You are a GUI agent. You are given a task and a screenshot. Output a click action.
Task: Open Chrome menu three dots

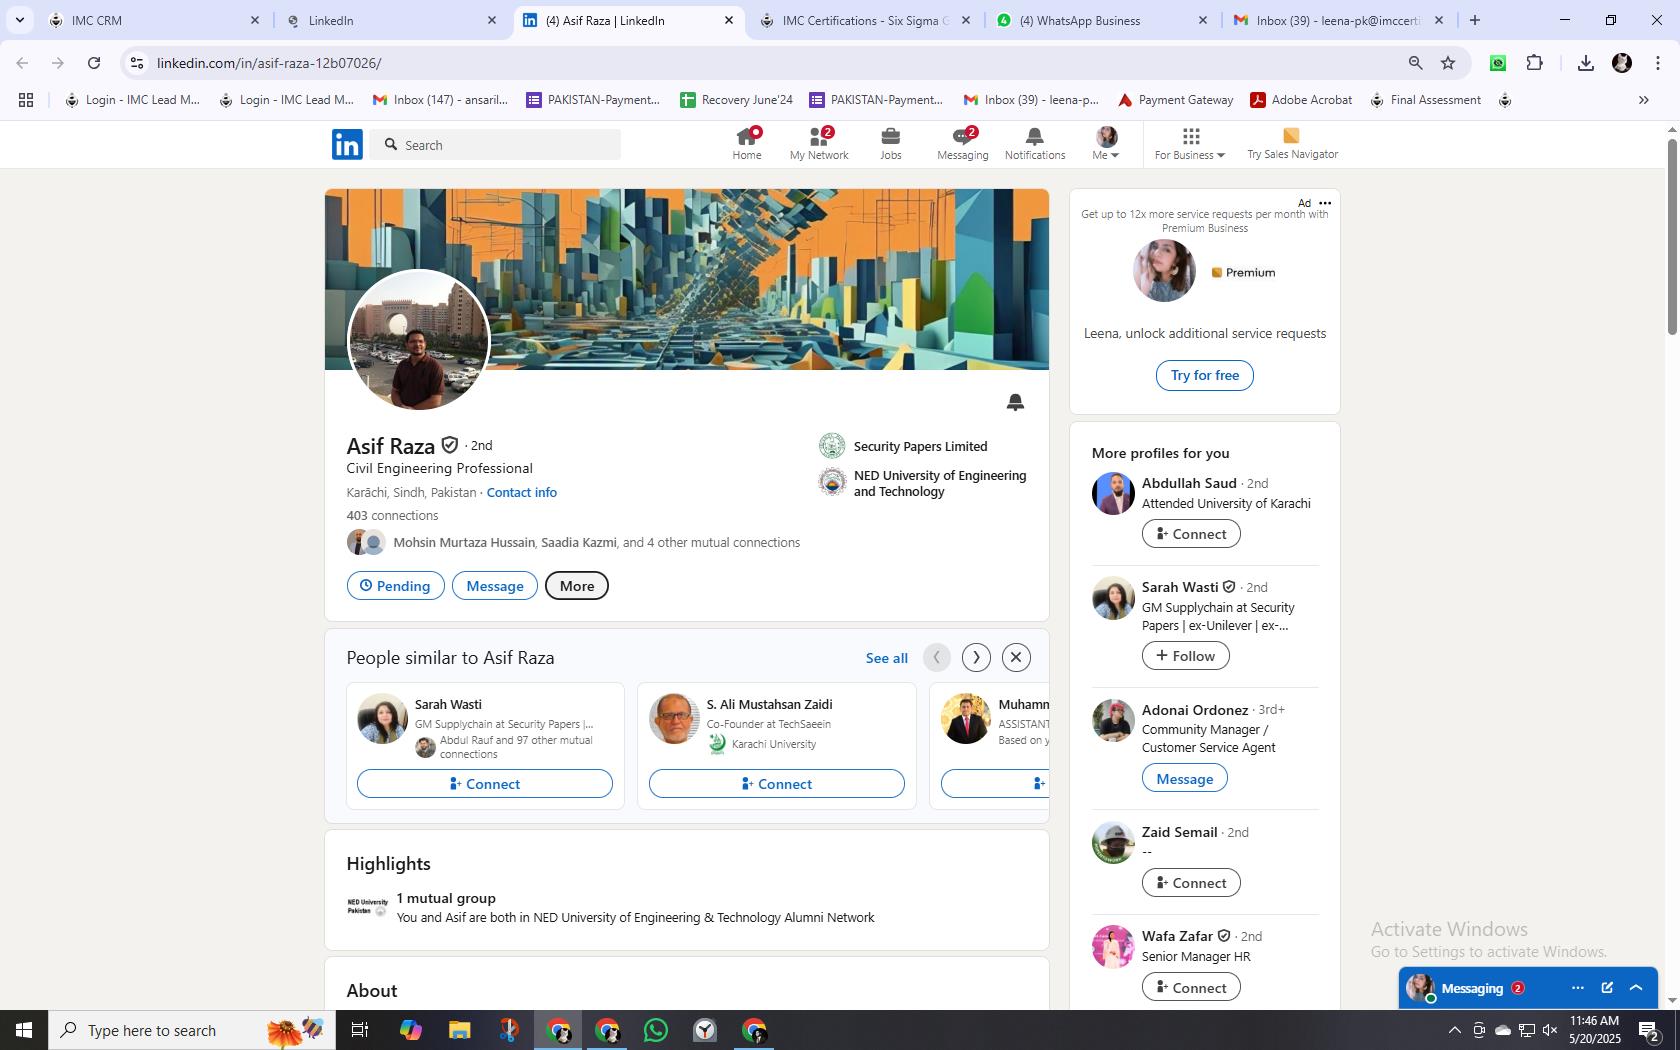click(1658, 63)
